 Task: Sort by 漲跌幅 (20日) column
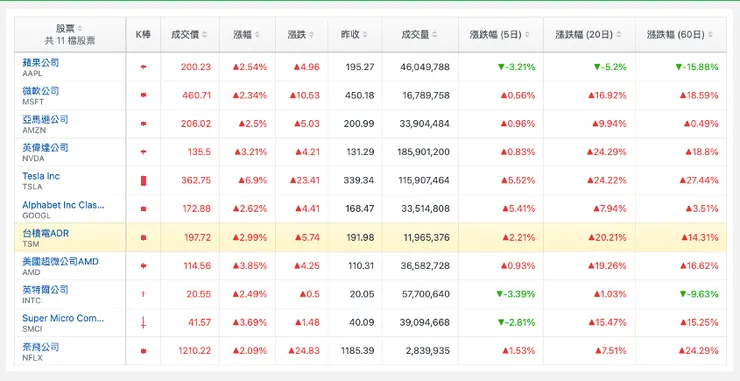click(589, 34)
